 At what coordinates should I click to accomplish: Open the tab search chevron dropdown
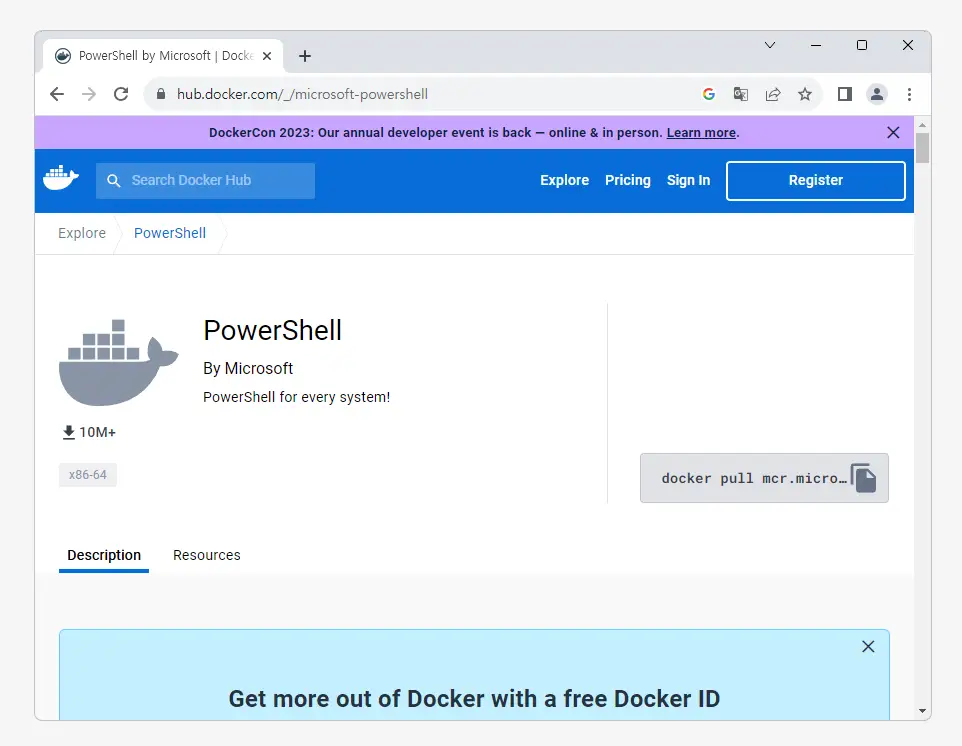tap(770, 45)
